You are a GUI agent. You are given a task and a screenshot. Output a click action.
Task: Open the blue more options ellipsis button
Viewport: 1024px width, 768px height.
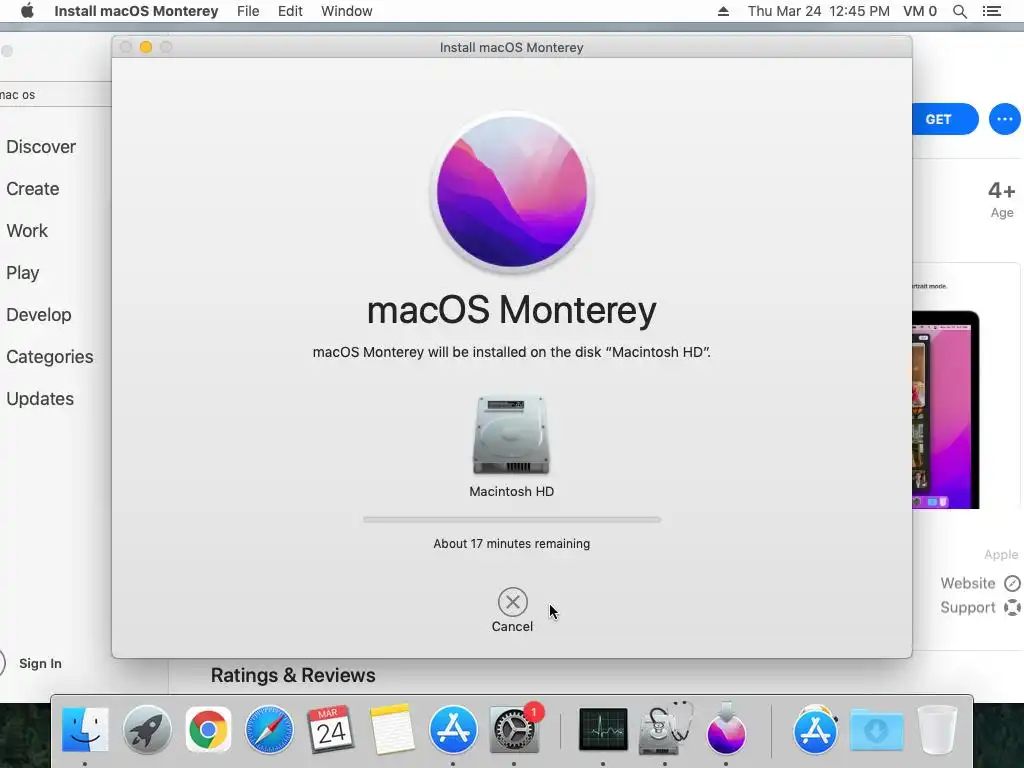pos(1004,120)
